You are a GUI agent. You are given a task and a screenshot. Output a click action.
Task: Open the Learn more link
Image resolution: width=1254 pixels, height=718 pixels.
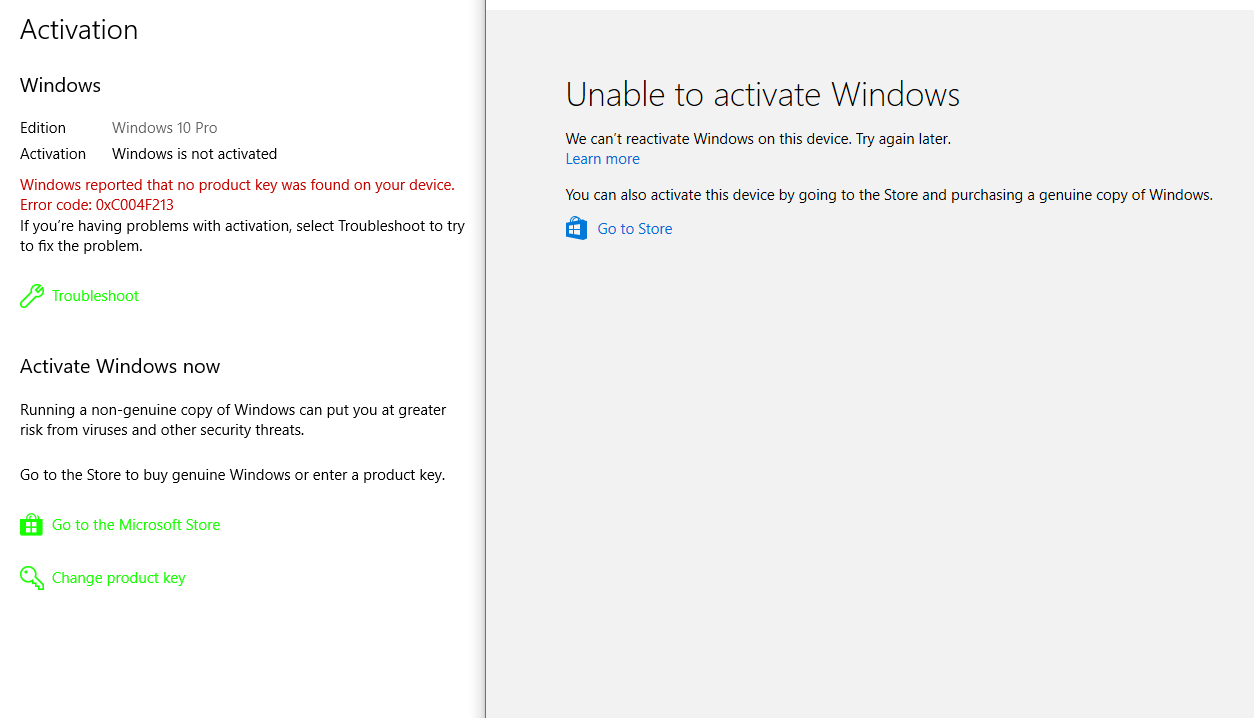point(602,159)
